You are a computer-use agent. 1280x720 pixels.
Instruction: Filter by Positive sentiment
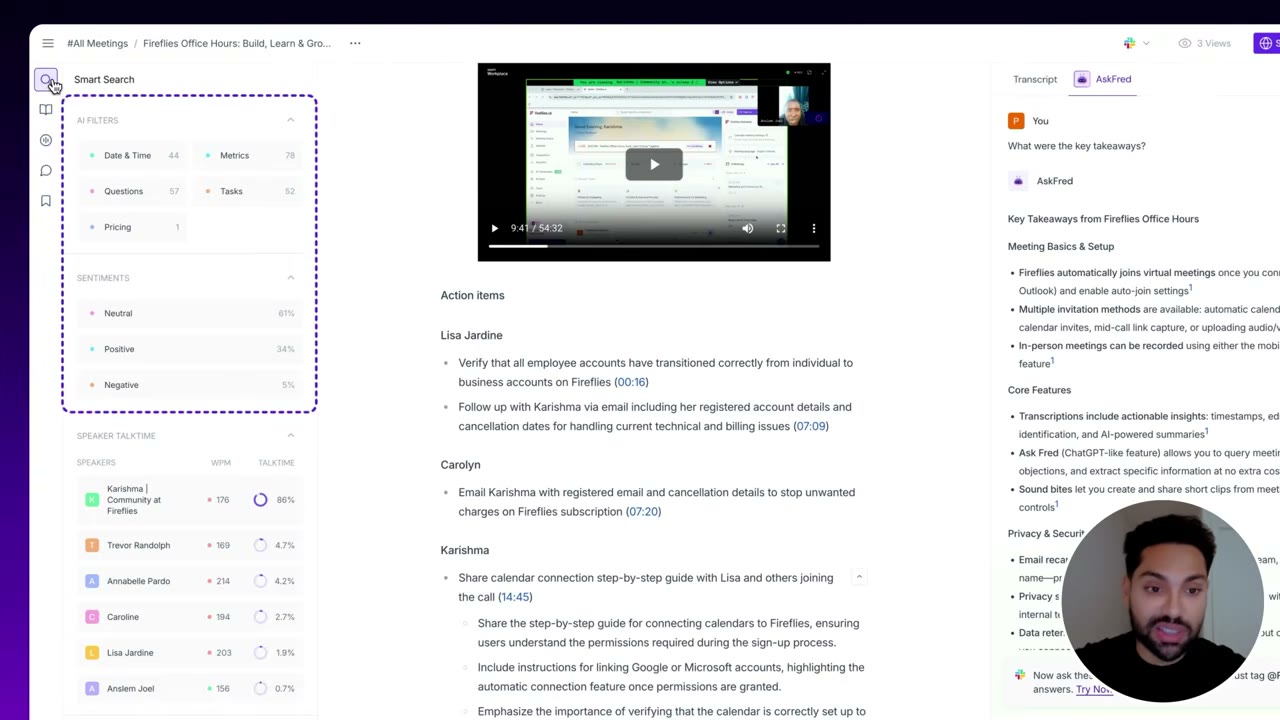(x=189, y=349)
